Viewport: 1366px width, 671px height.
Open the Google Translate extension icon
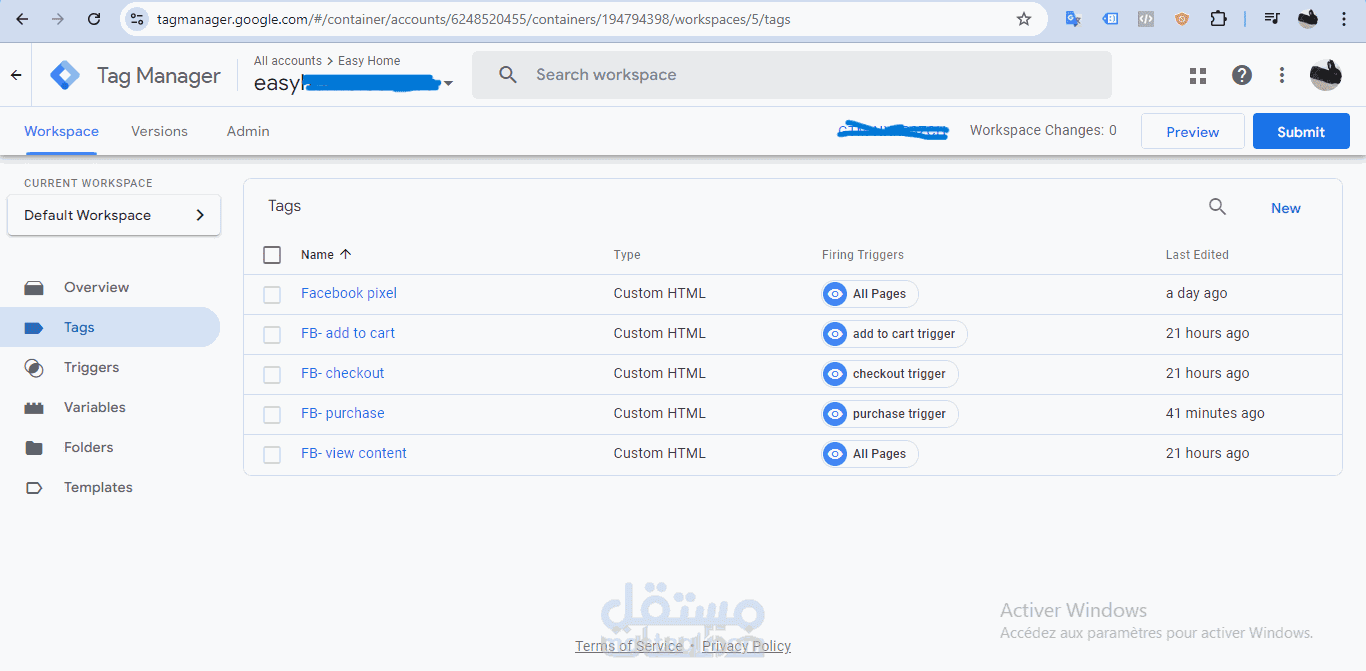coord(1073,19)
